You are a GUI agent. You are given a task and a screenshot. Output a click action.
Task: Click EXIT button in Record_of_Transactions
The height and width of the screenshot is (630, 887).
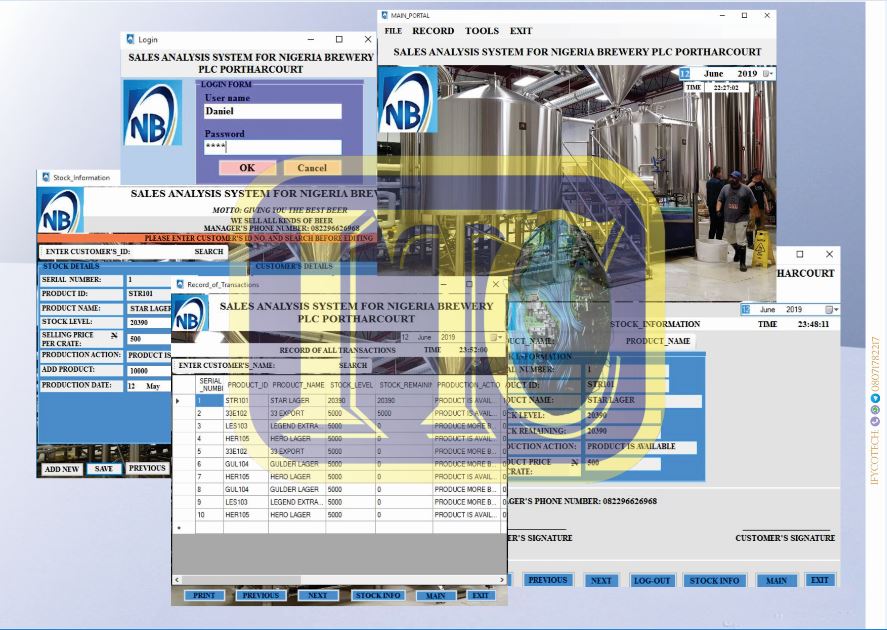click(x=480, y=596)
